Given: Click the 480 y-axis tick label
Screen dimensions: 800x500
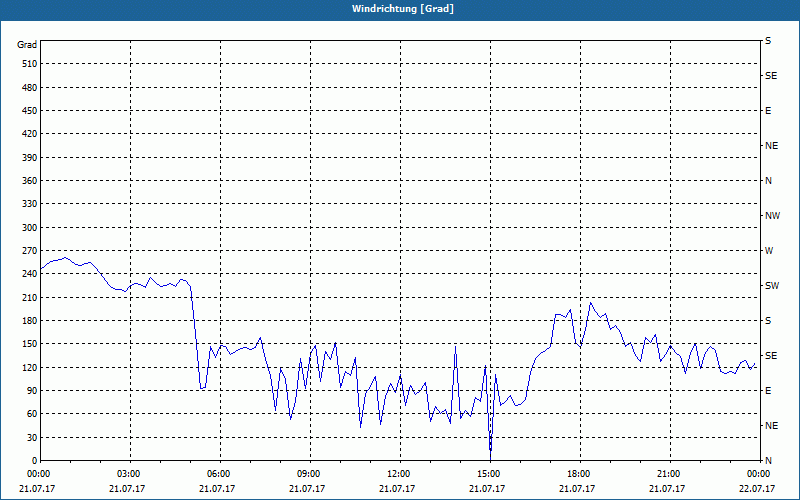Looking at the screenshot, I should pos(30,87).
